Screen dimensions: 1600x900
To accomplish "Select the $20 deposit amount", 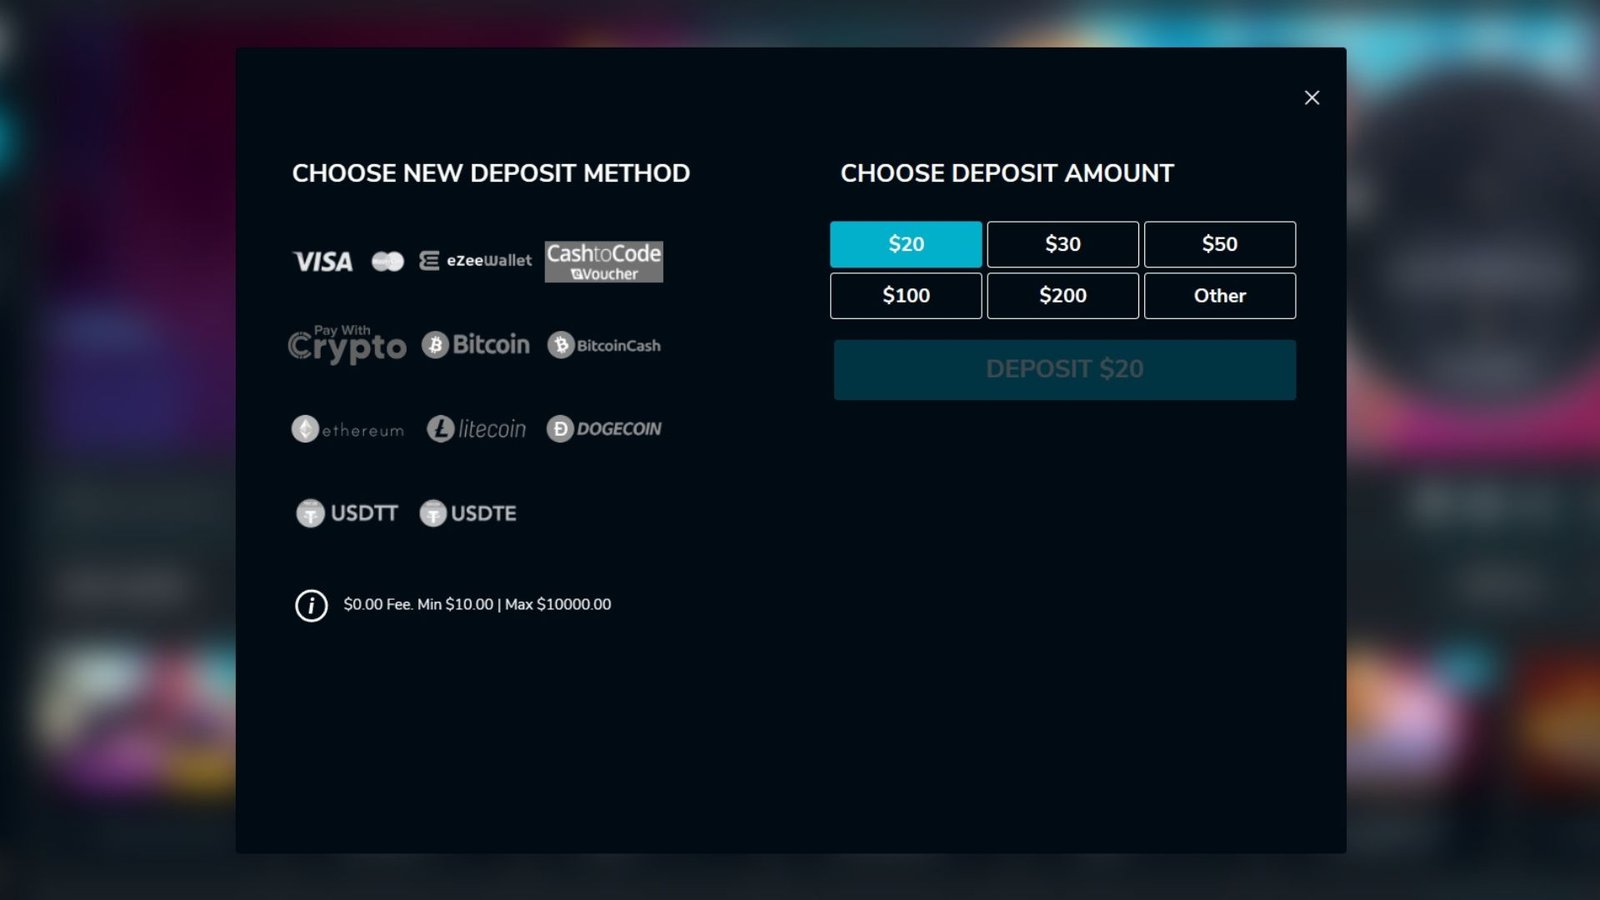I will coord(906,244).
